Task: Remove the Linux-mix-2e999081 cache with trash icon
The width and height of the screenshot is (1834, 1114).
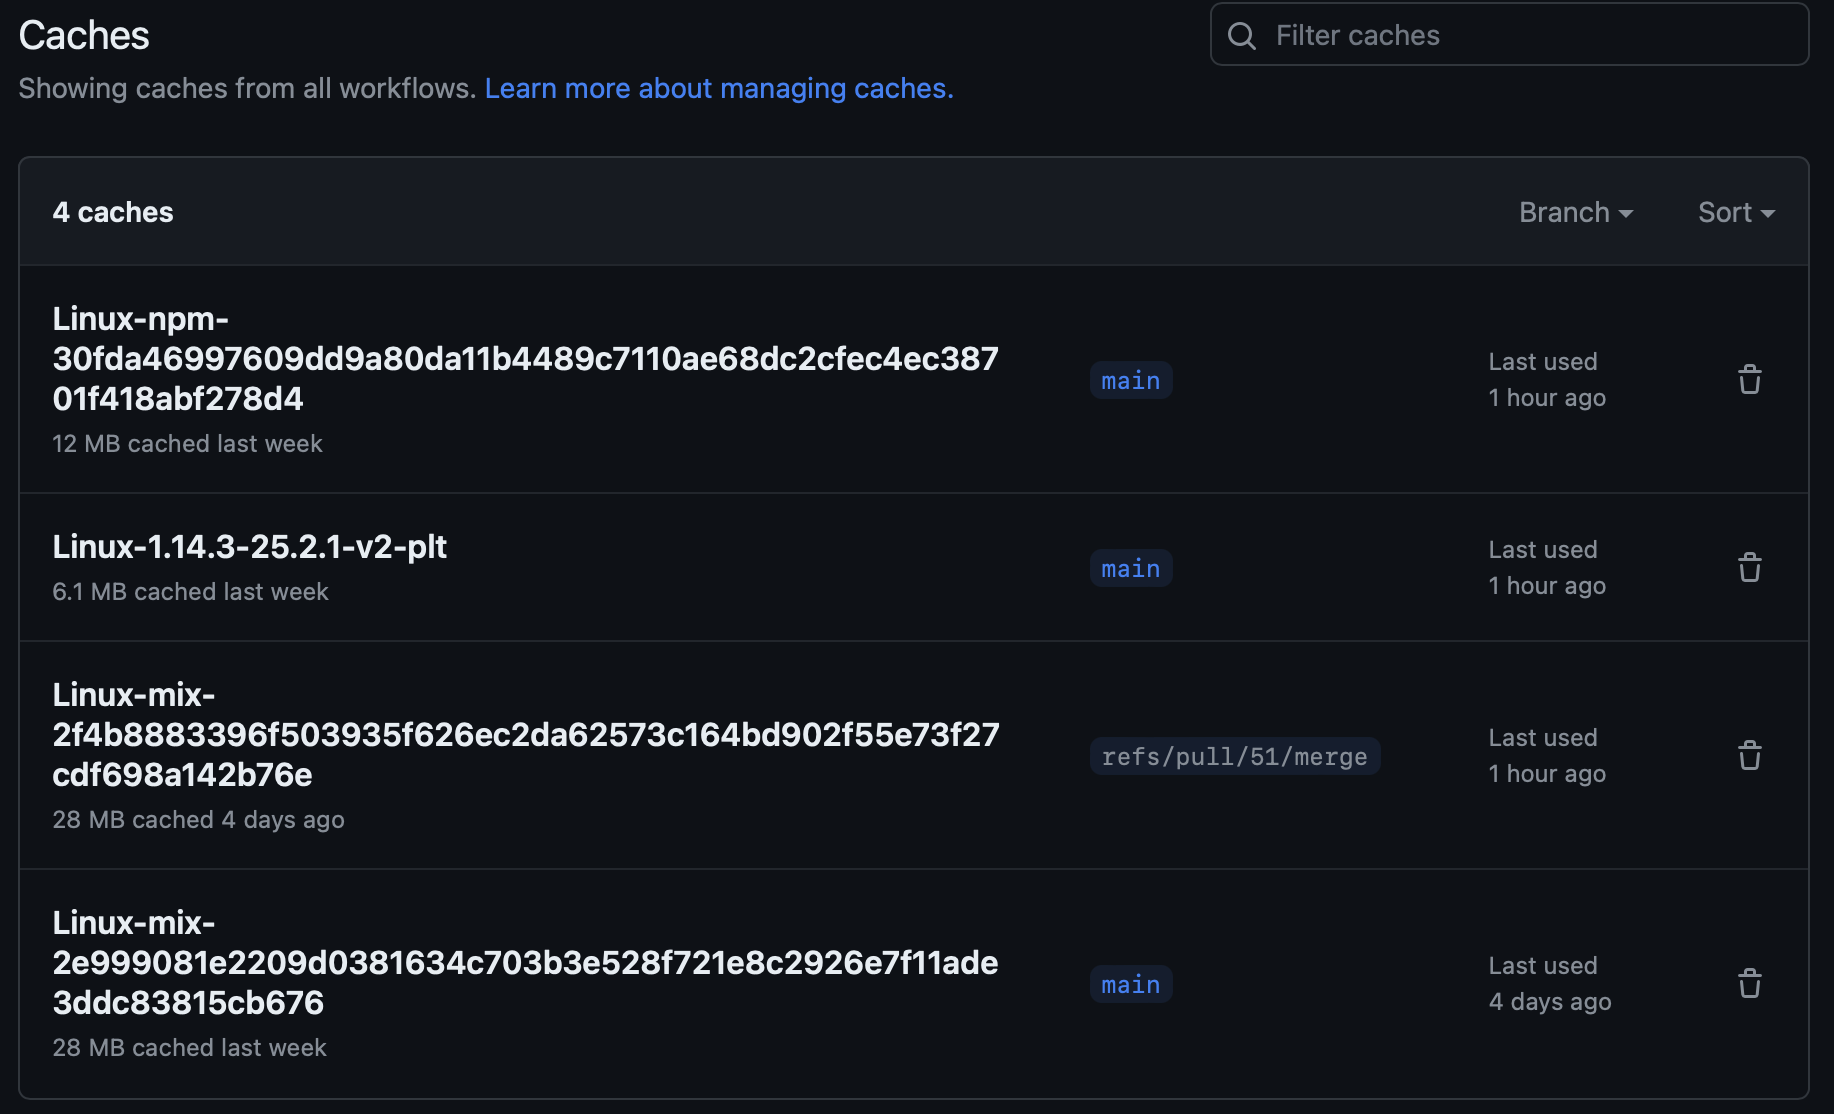Action: 1749,984
